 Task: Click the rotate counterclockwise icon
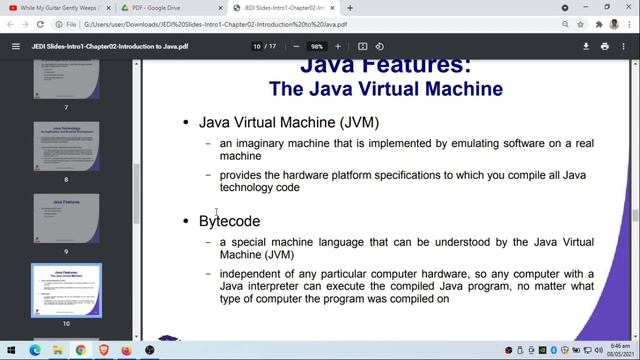pos(380,47)
